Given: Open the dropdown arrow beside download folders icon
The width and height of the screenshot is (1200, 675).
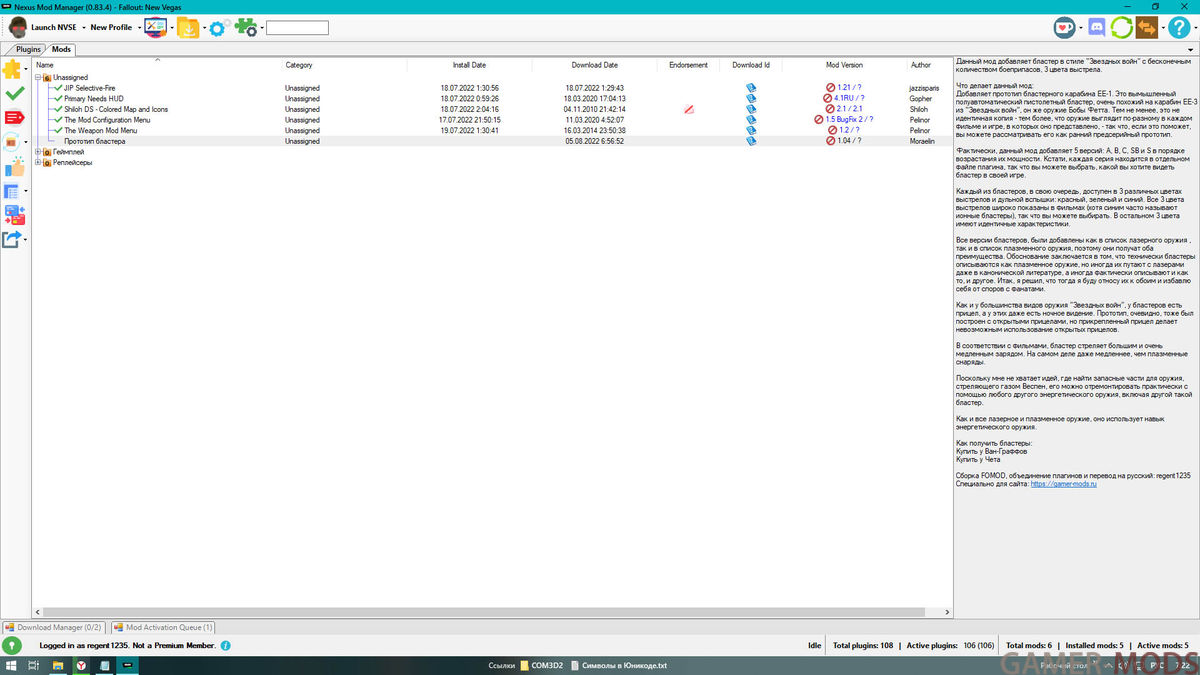Looking at the screenshot, I should click(204, 28).
